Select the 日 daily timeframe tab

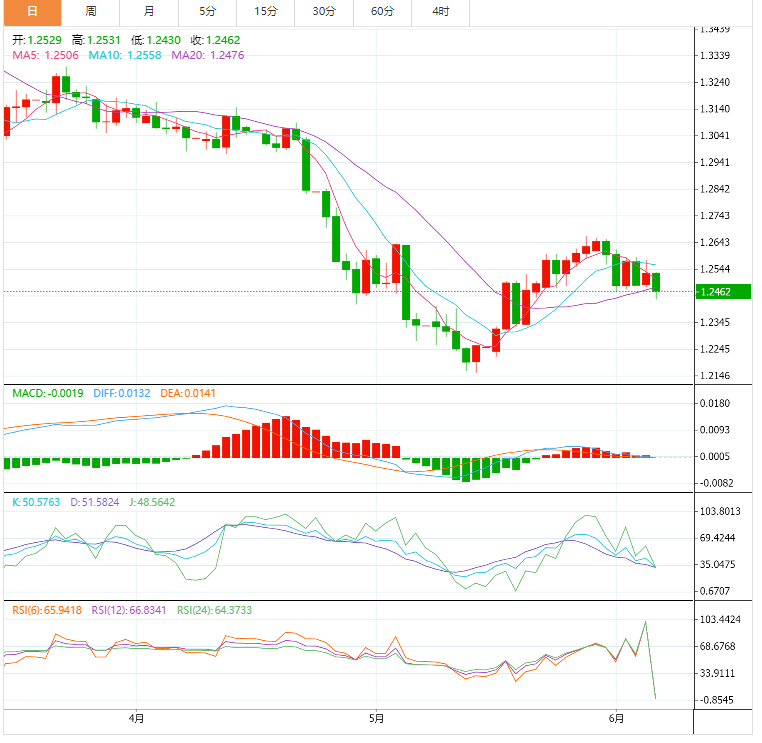pos(33,12)
